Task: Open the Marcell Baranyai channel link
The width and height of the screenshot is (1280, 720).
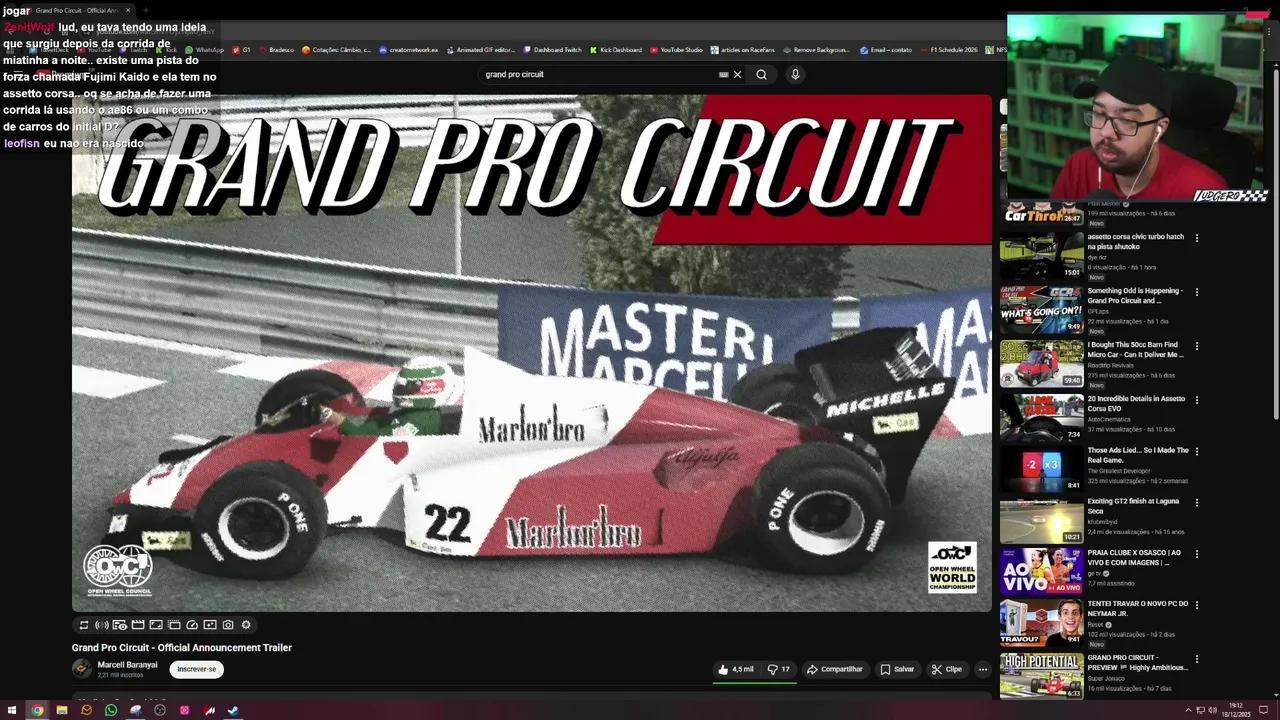Action: pos(127,665)
